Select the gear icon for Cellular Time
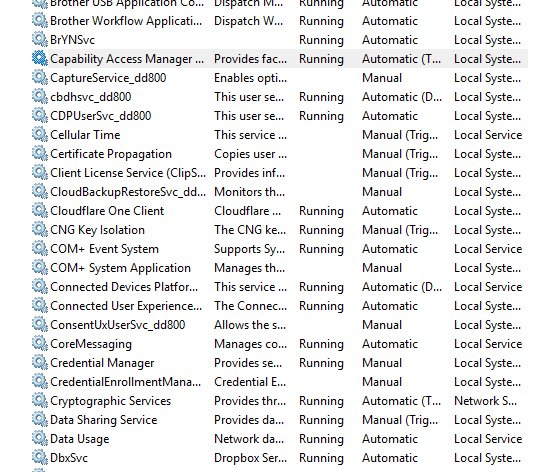This screenshot has height=472, width=544. coord(40,135)
